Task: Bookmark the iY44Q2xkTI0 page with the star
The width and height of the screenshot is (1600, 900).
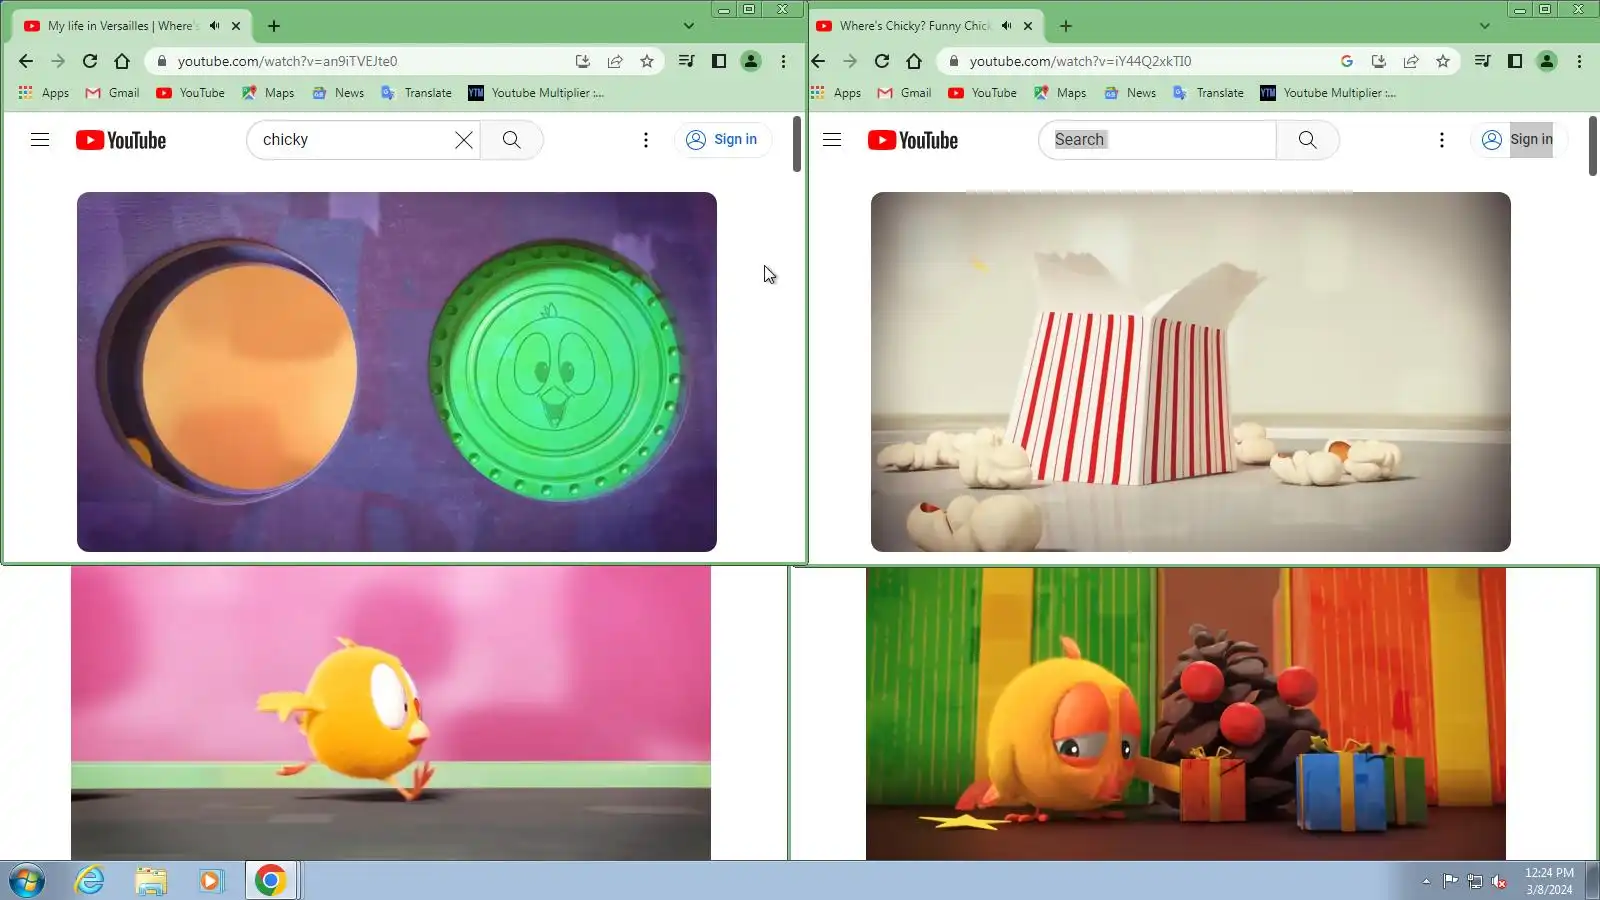Action: pos(1443,61)
